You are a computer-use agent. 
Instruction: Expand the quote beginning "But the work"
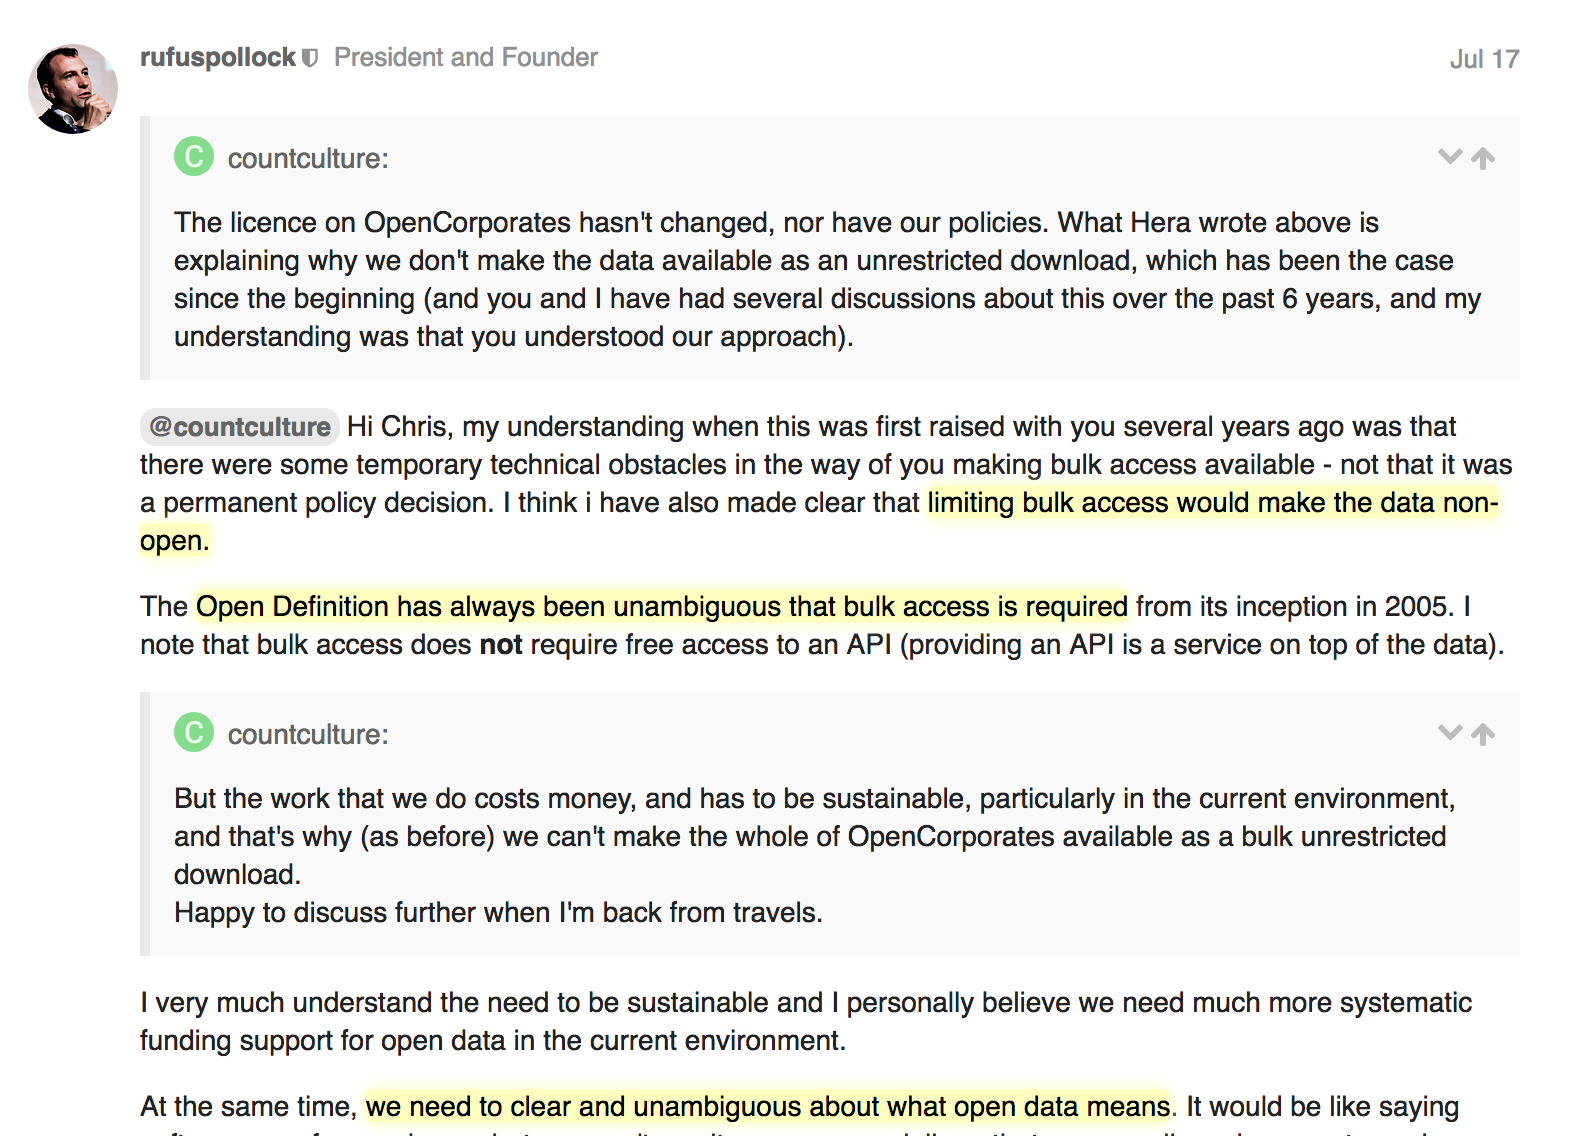pos(1449,733)
